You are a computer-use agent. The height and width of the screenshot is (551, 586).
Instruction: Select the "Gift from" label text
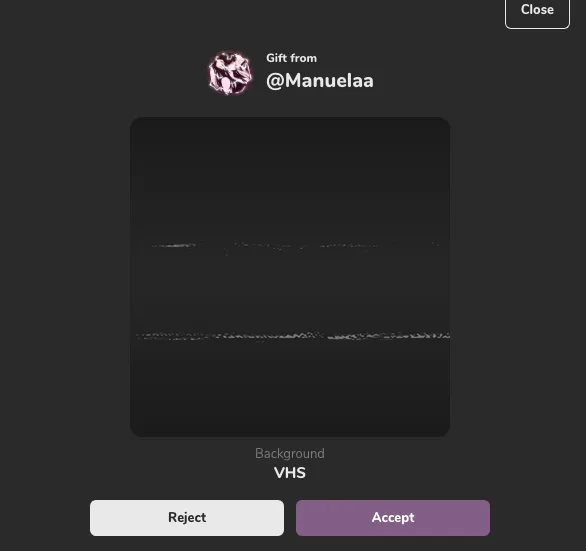(292, 58)
